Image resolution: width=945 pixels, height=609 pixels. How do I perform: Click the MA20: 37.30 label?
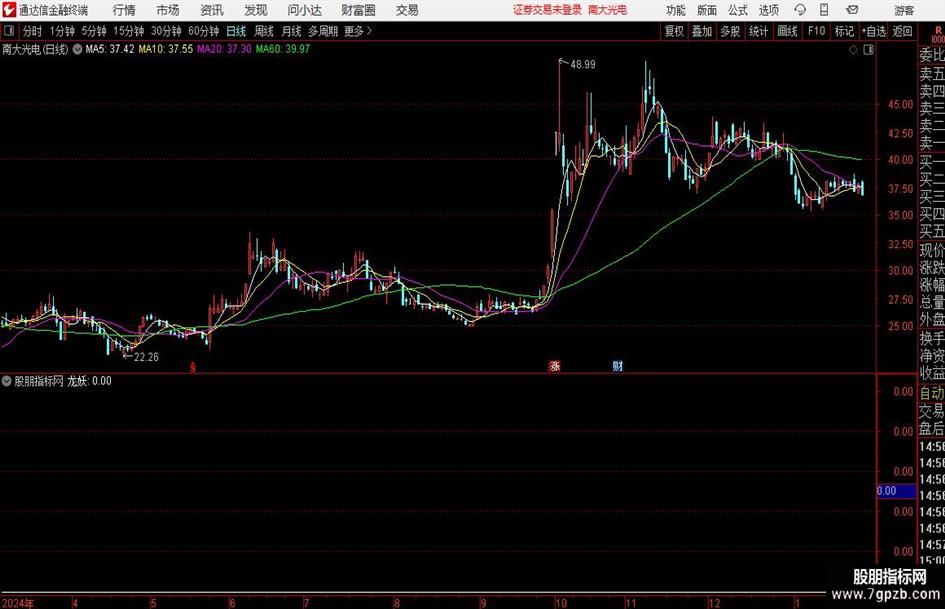click(224, 49)
